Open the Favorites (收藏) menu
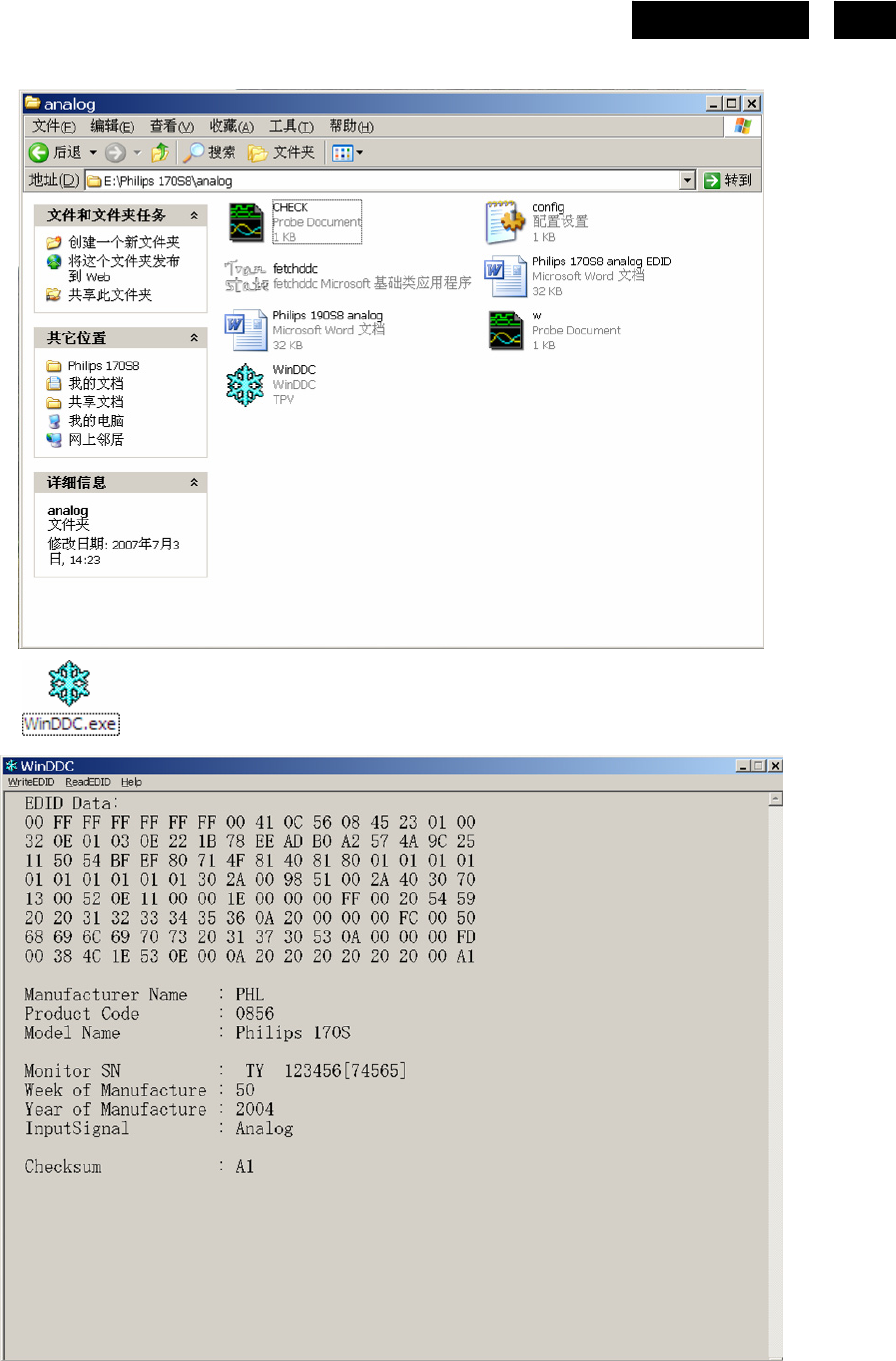The height and width of the screenshot is (1361, 896). coord(231,126)
